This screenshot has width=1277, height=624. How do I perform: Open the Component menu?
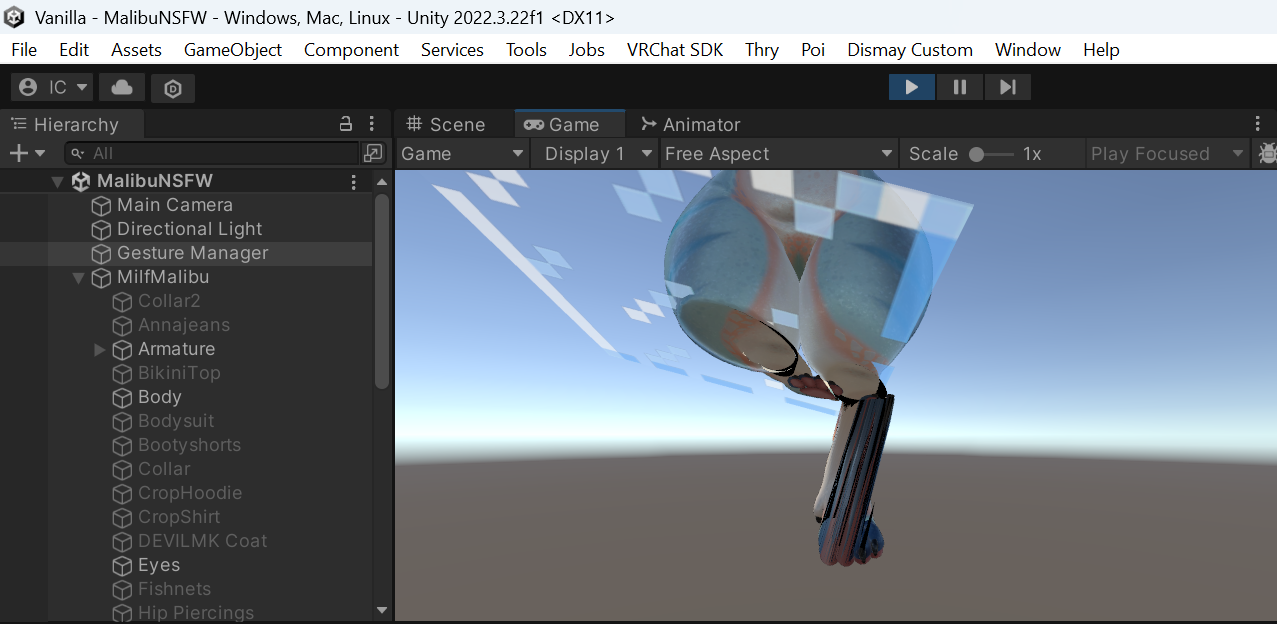point(351,49)
